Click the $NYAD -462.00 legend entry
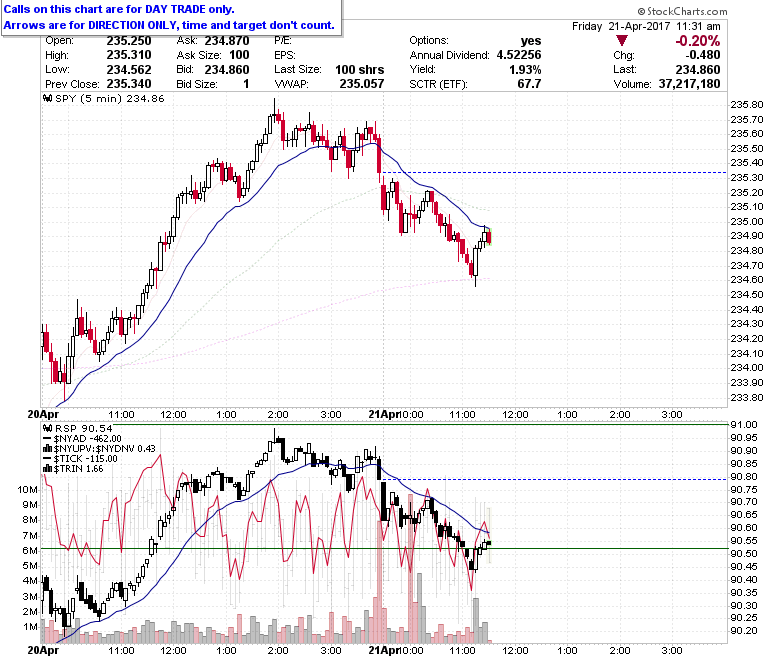 click(x=88, y=439)
